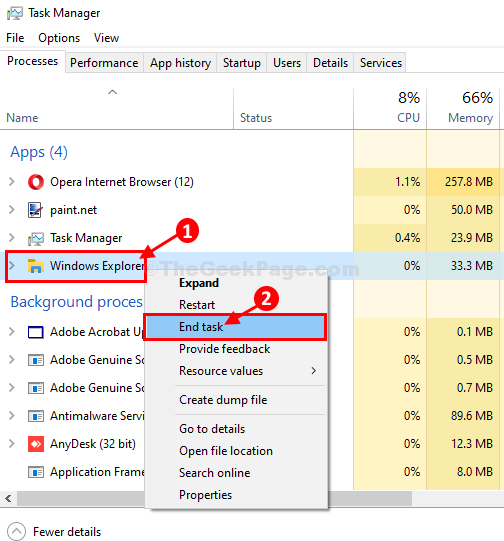Click the horizontal scrollbar left arrow
This screenshot has height=541, width=504.
pos(8,498)
